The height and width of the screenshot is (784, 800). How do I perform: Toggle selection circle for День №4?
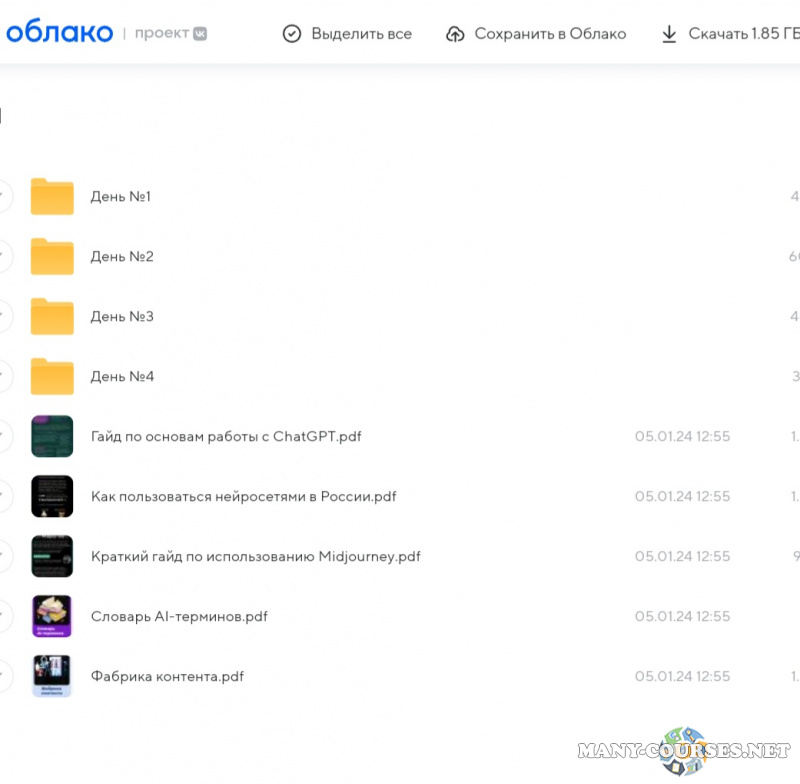pos(4,377)
